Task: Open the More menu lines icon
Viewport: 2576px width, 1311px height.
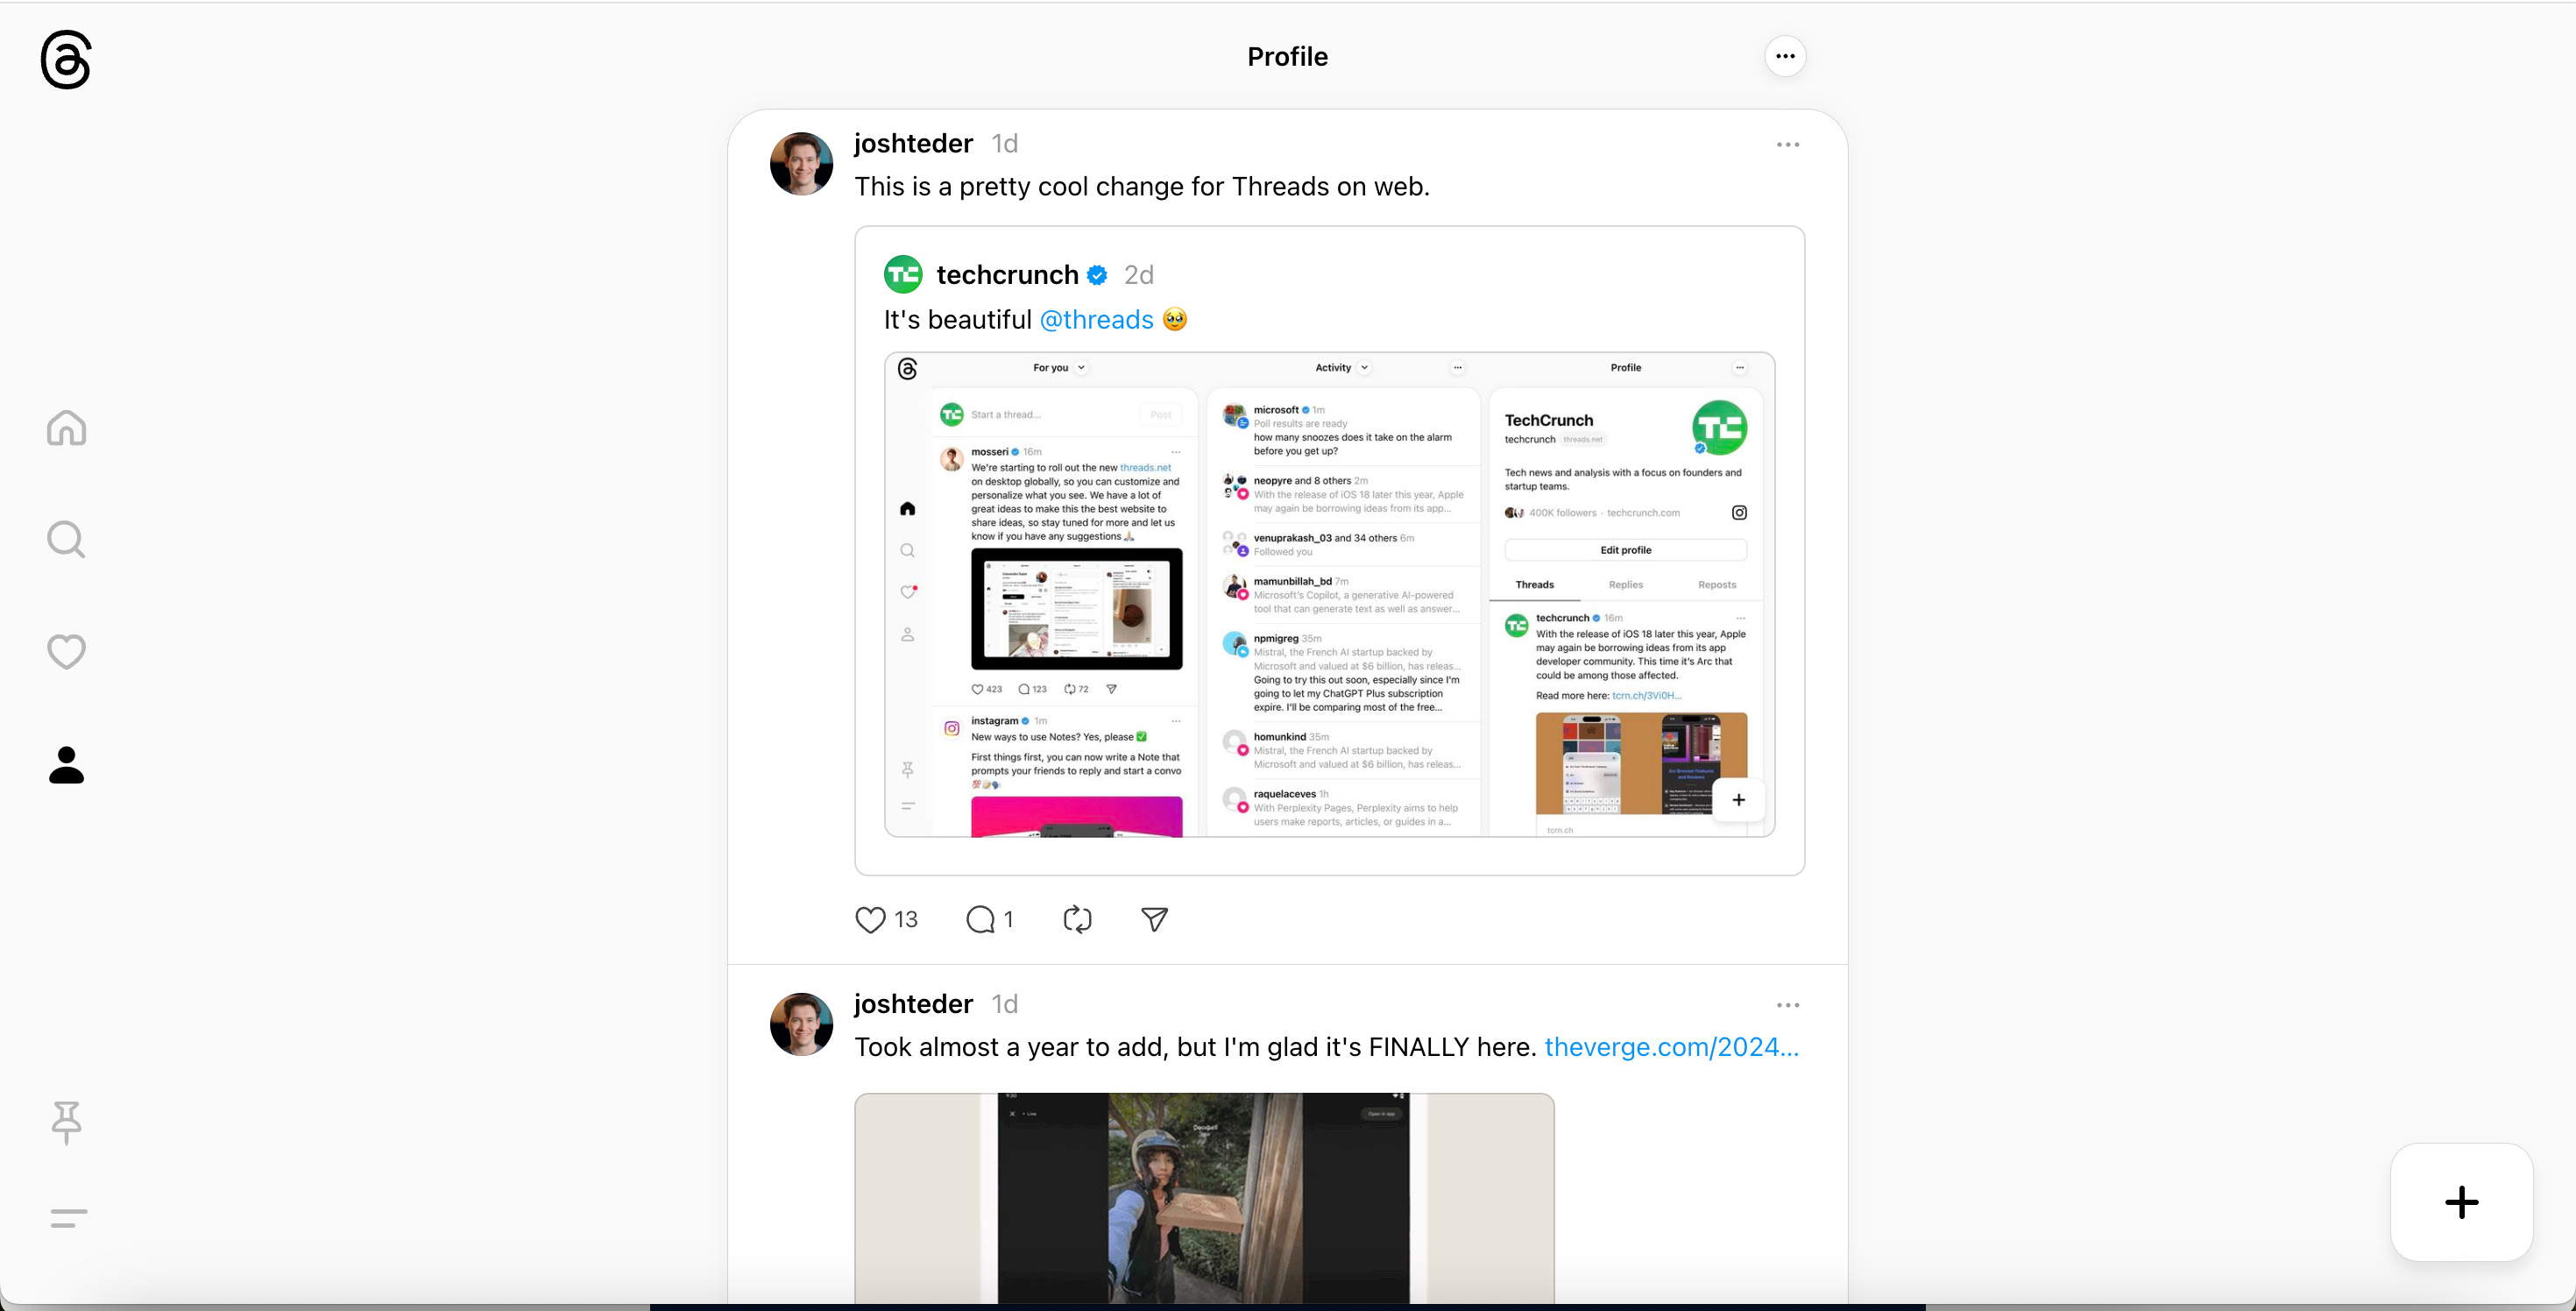Action: coord(68,1218)
